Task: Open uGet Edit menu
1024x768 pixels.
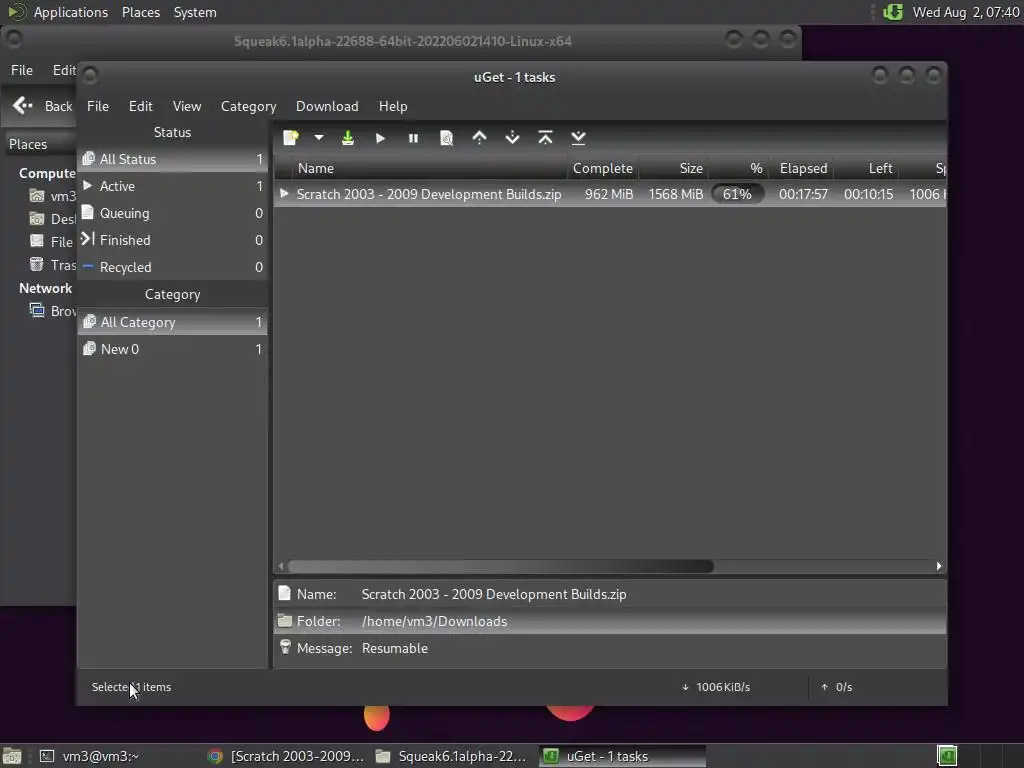Action: 140,106
